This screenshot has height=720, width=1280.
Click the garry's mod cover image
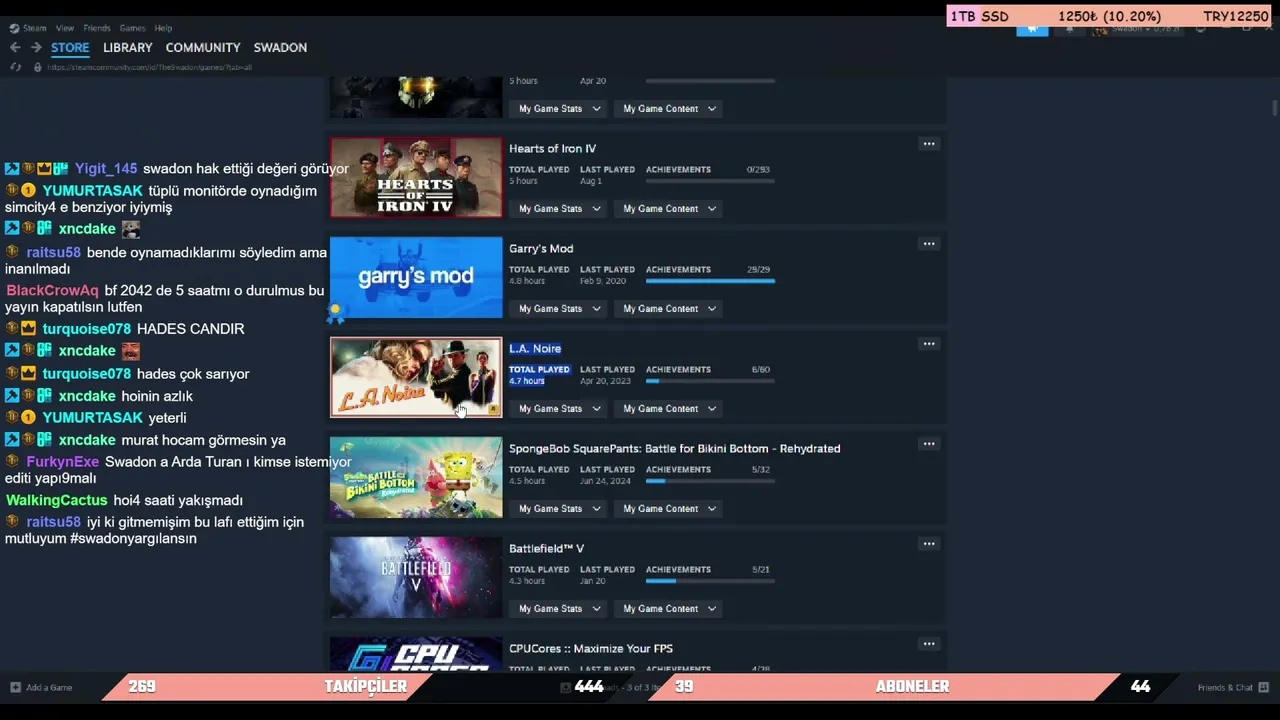tap(416, 277)
